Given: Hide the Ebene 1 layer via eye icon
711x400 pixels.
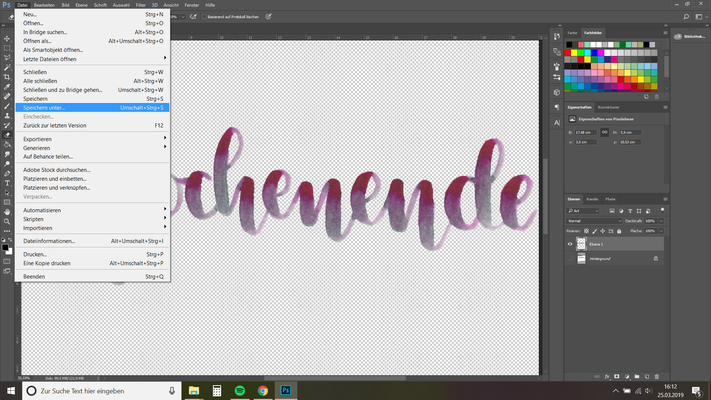Looking at the screenshot, I should (x=570, y=243).
